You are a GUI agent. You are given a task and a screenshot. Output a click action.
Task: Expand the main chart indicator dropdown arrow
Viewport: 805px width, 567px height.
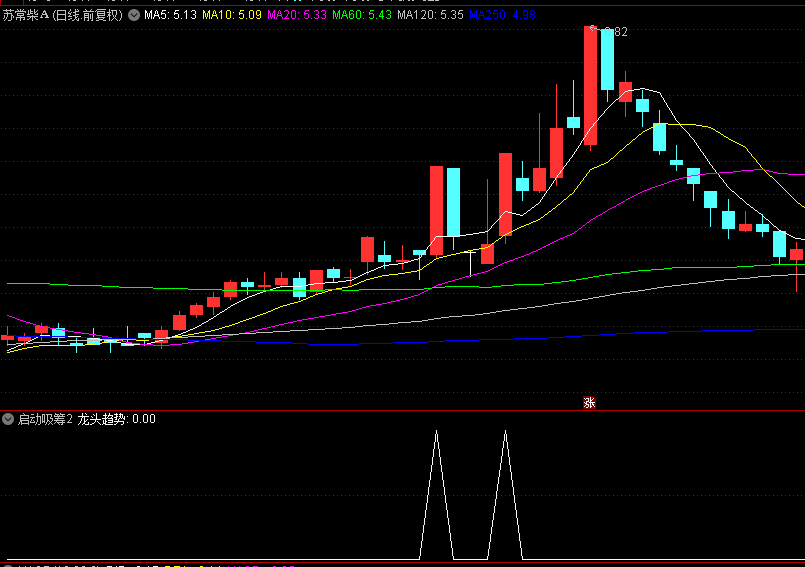(x=134, y=16)
